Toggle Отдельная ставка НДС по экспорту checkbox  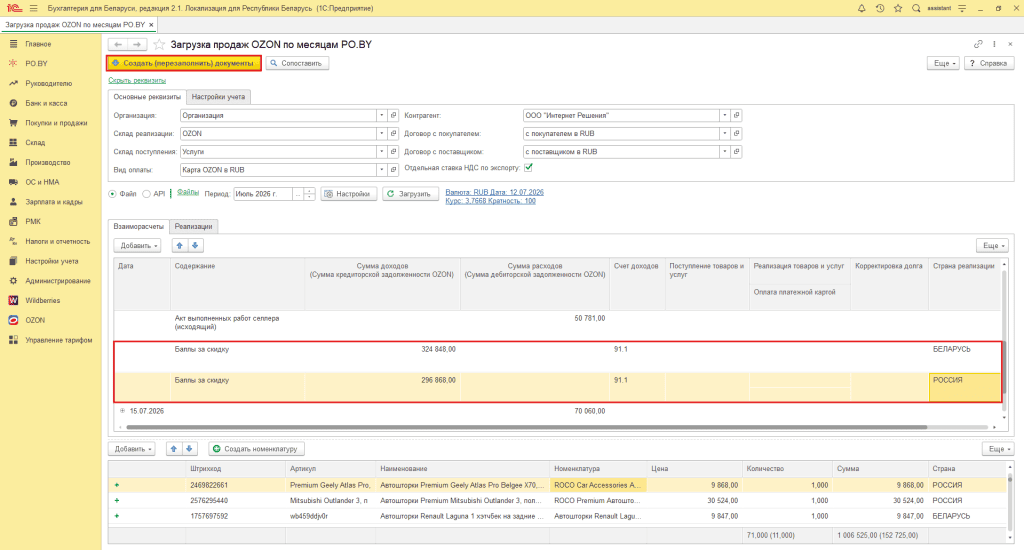click(x=528, y=168)
